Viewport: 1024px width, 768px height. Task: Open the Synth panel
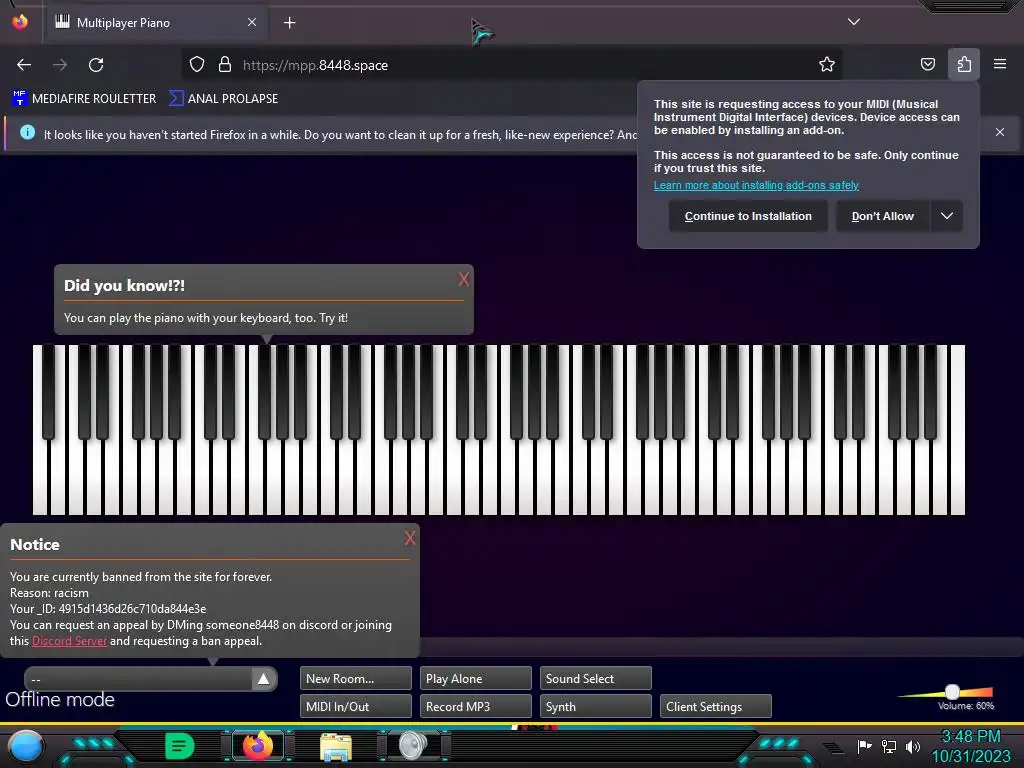[596, 707]
